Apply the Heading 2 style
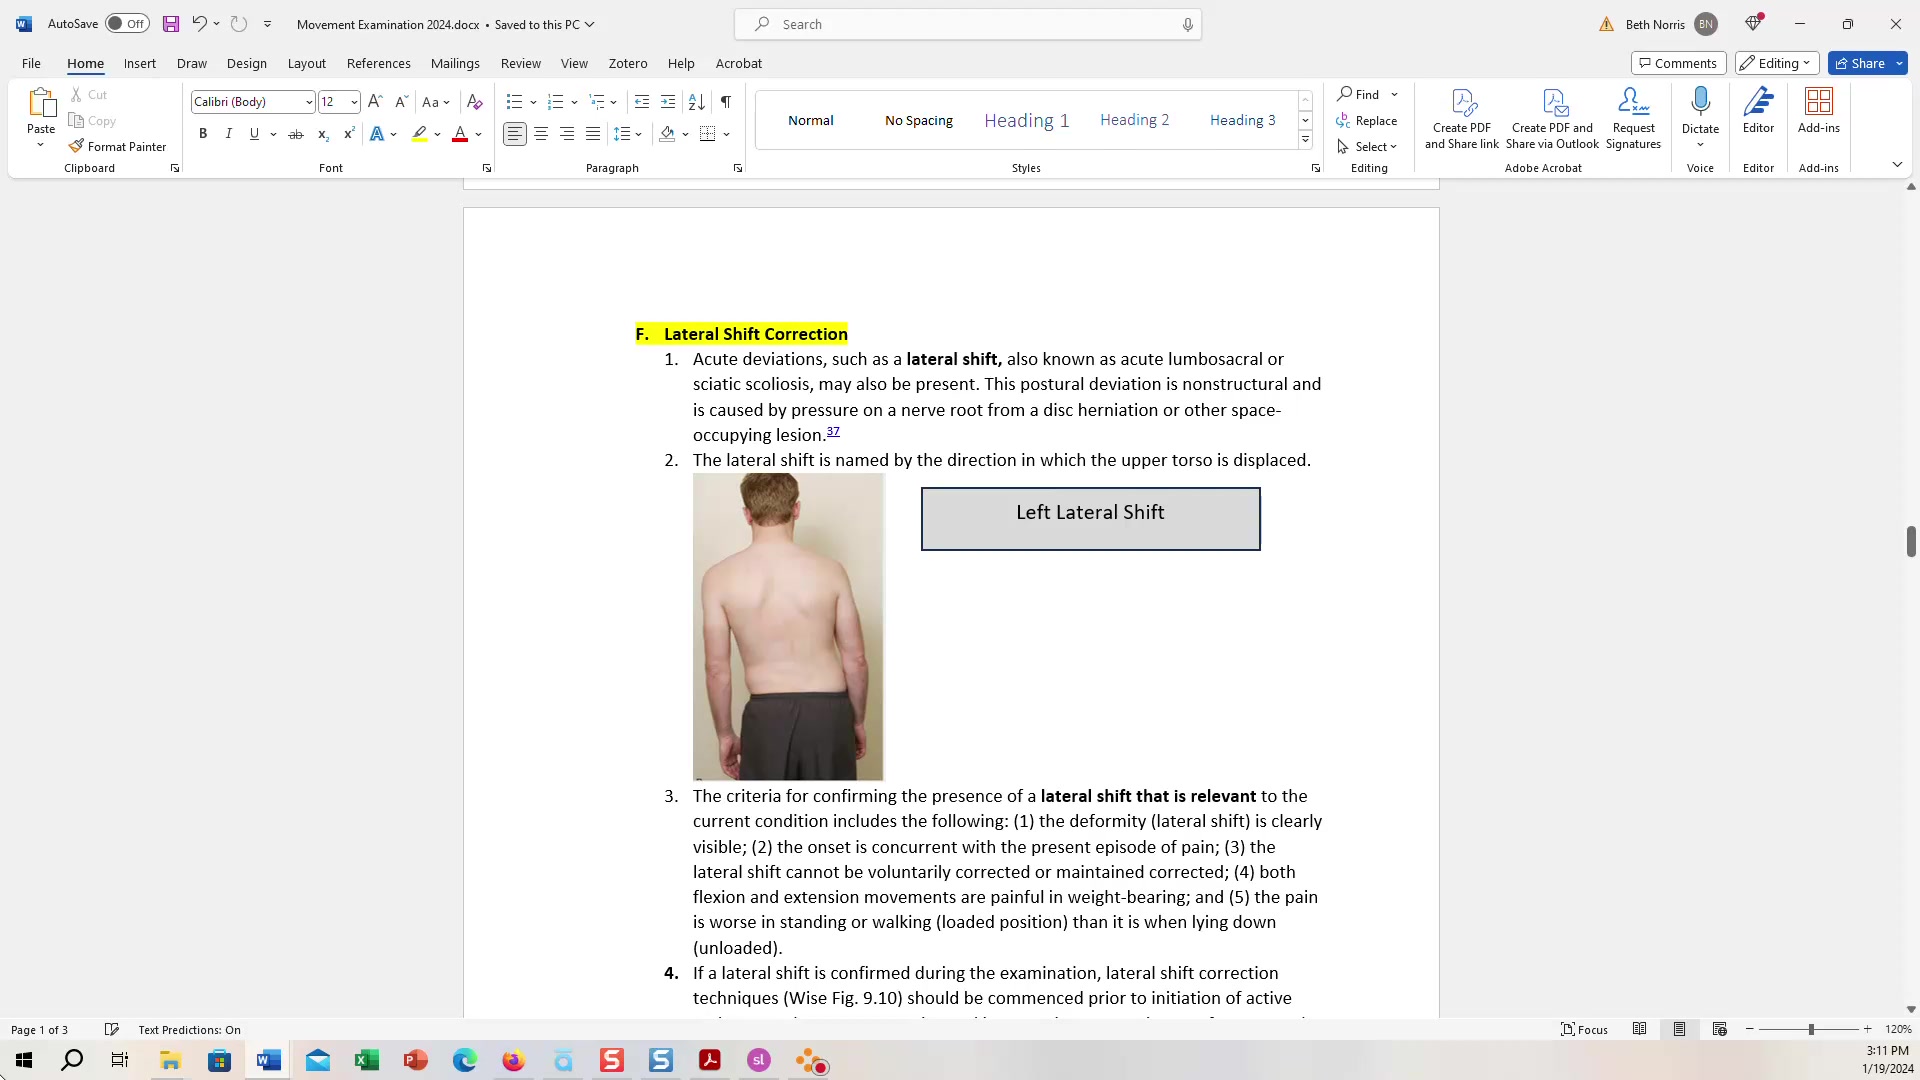Viewport: 1920px width, 1080px height. 1134,119
